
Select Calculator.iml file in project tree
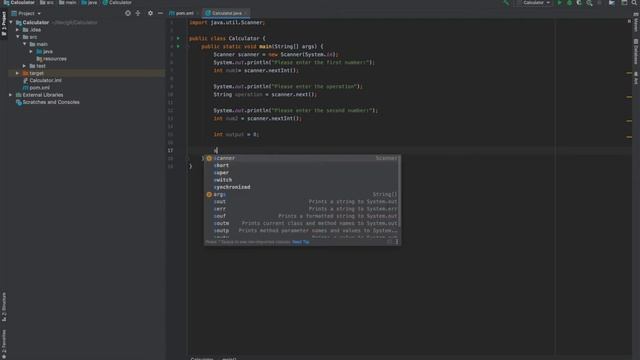tap(42, 80)
